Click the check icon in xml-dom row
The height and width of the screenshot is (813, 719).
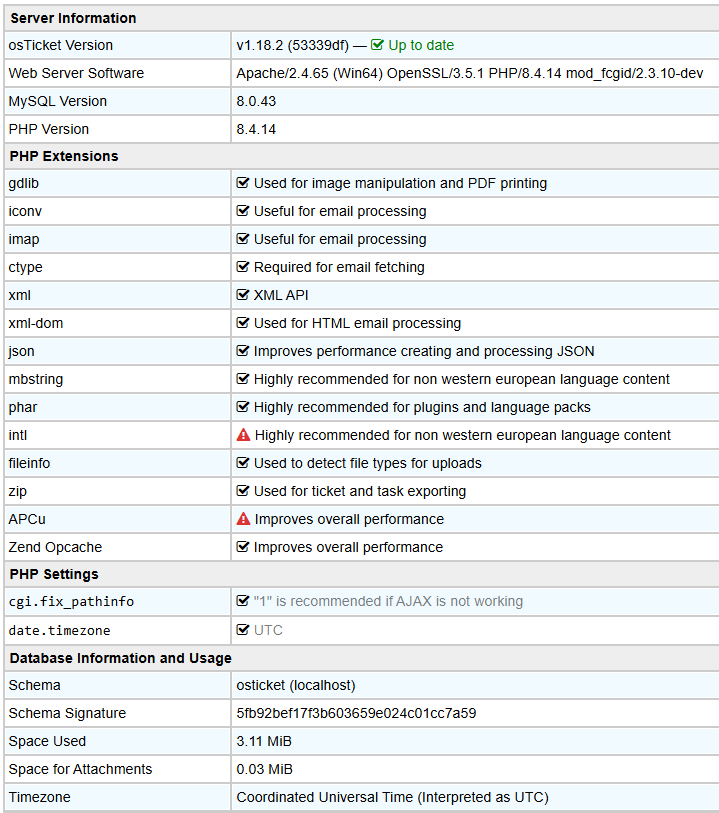243,323
